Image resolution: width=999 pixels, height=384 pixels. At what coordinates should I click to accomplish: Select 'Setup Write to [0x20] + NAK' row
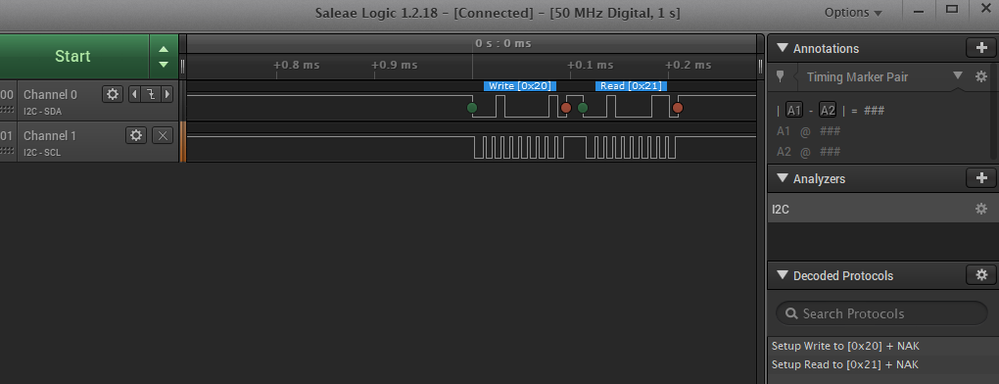[882, 346]
